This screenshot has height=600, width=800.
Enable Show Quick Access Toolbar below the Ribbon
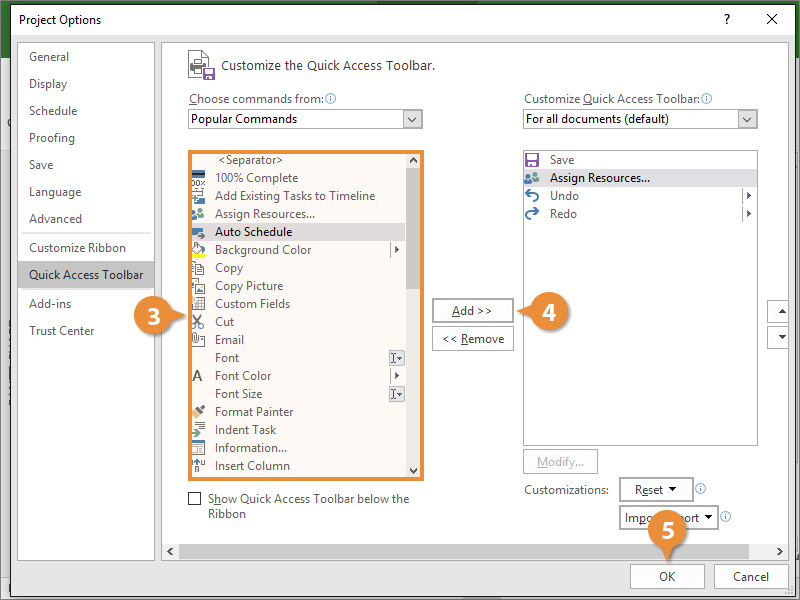tap(194, 499)
